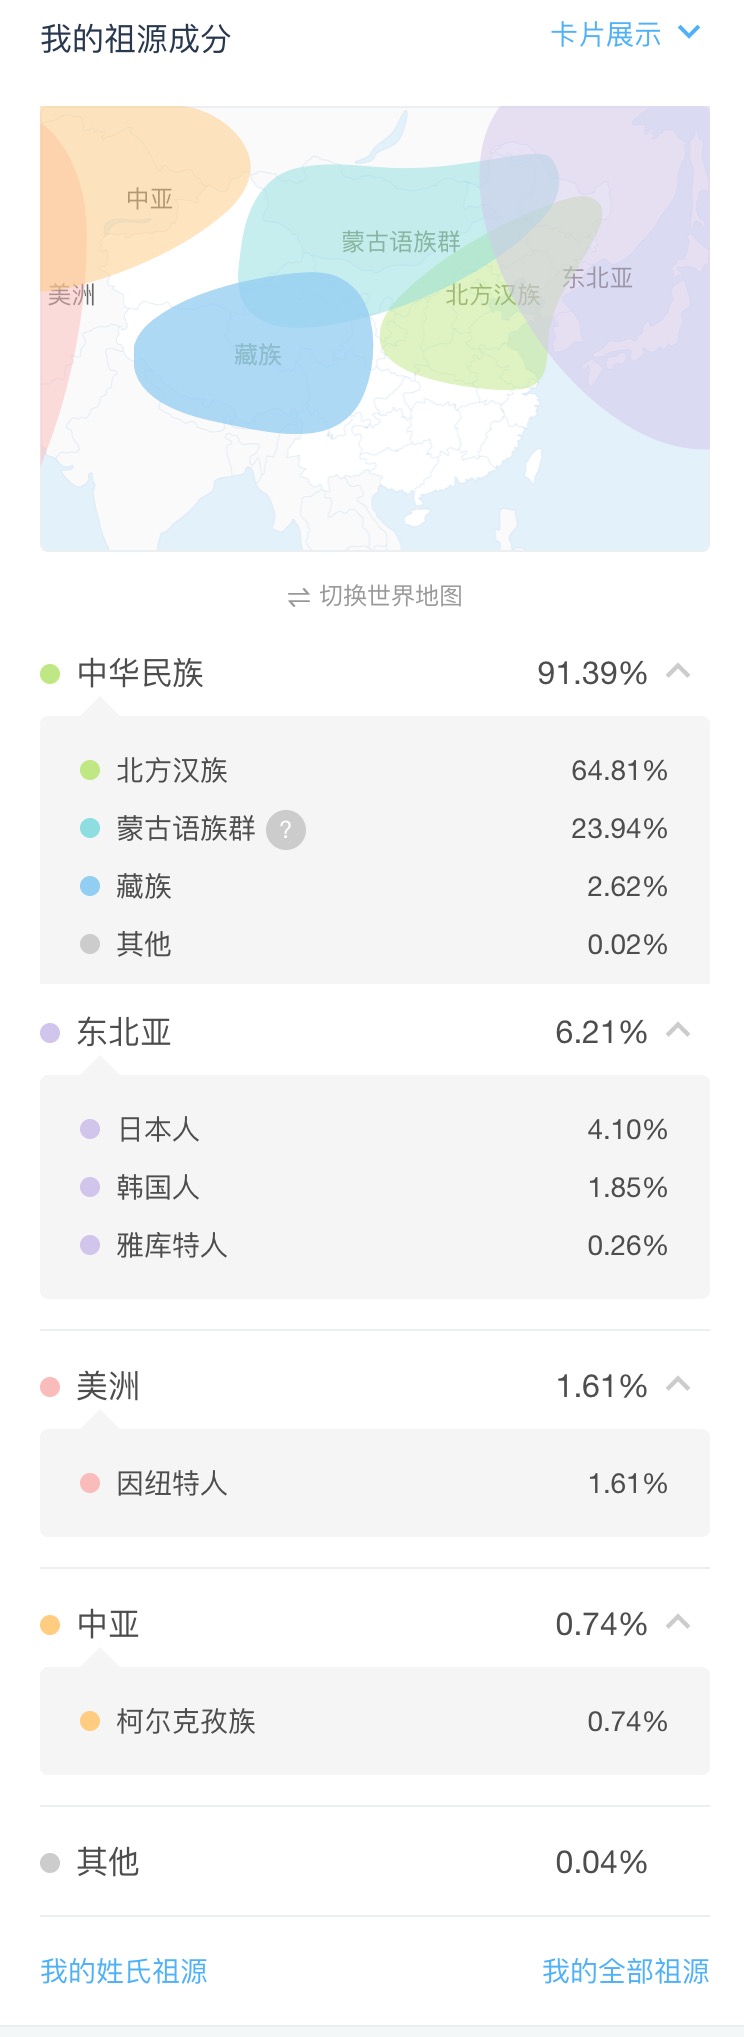Open the 我的姓氏祖源 link

point(124,1971)
